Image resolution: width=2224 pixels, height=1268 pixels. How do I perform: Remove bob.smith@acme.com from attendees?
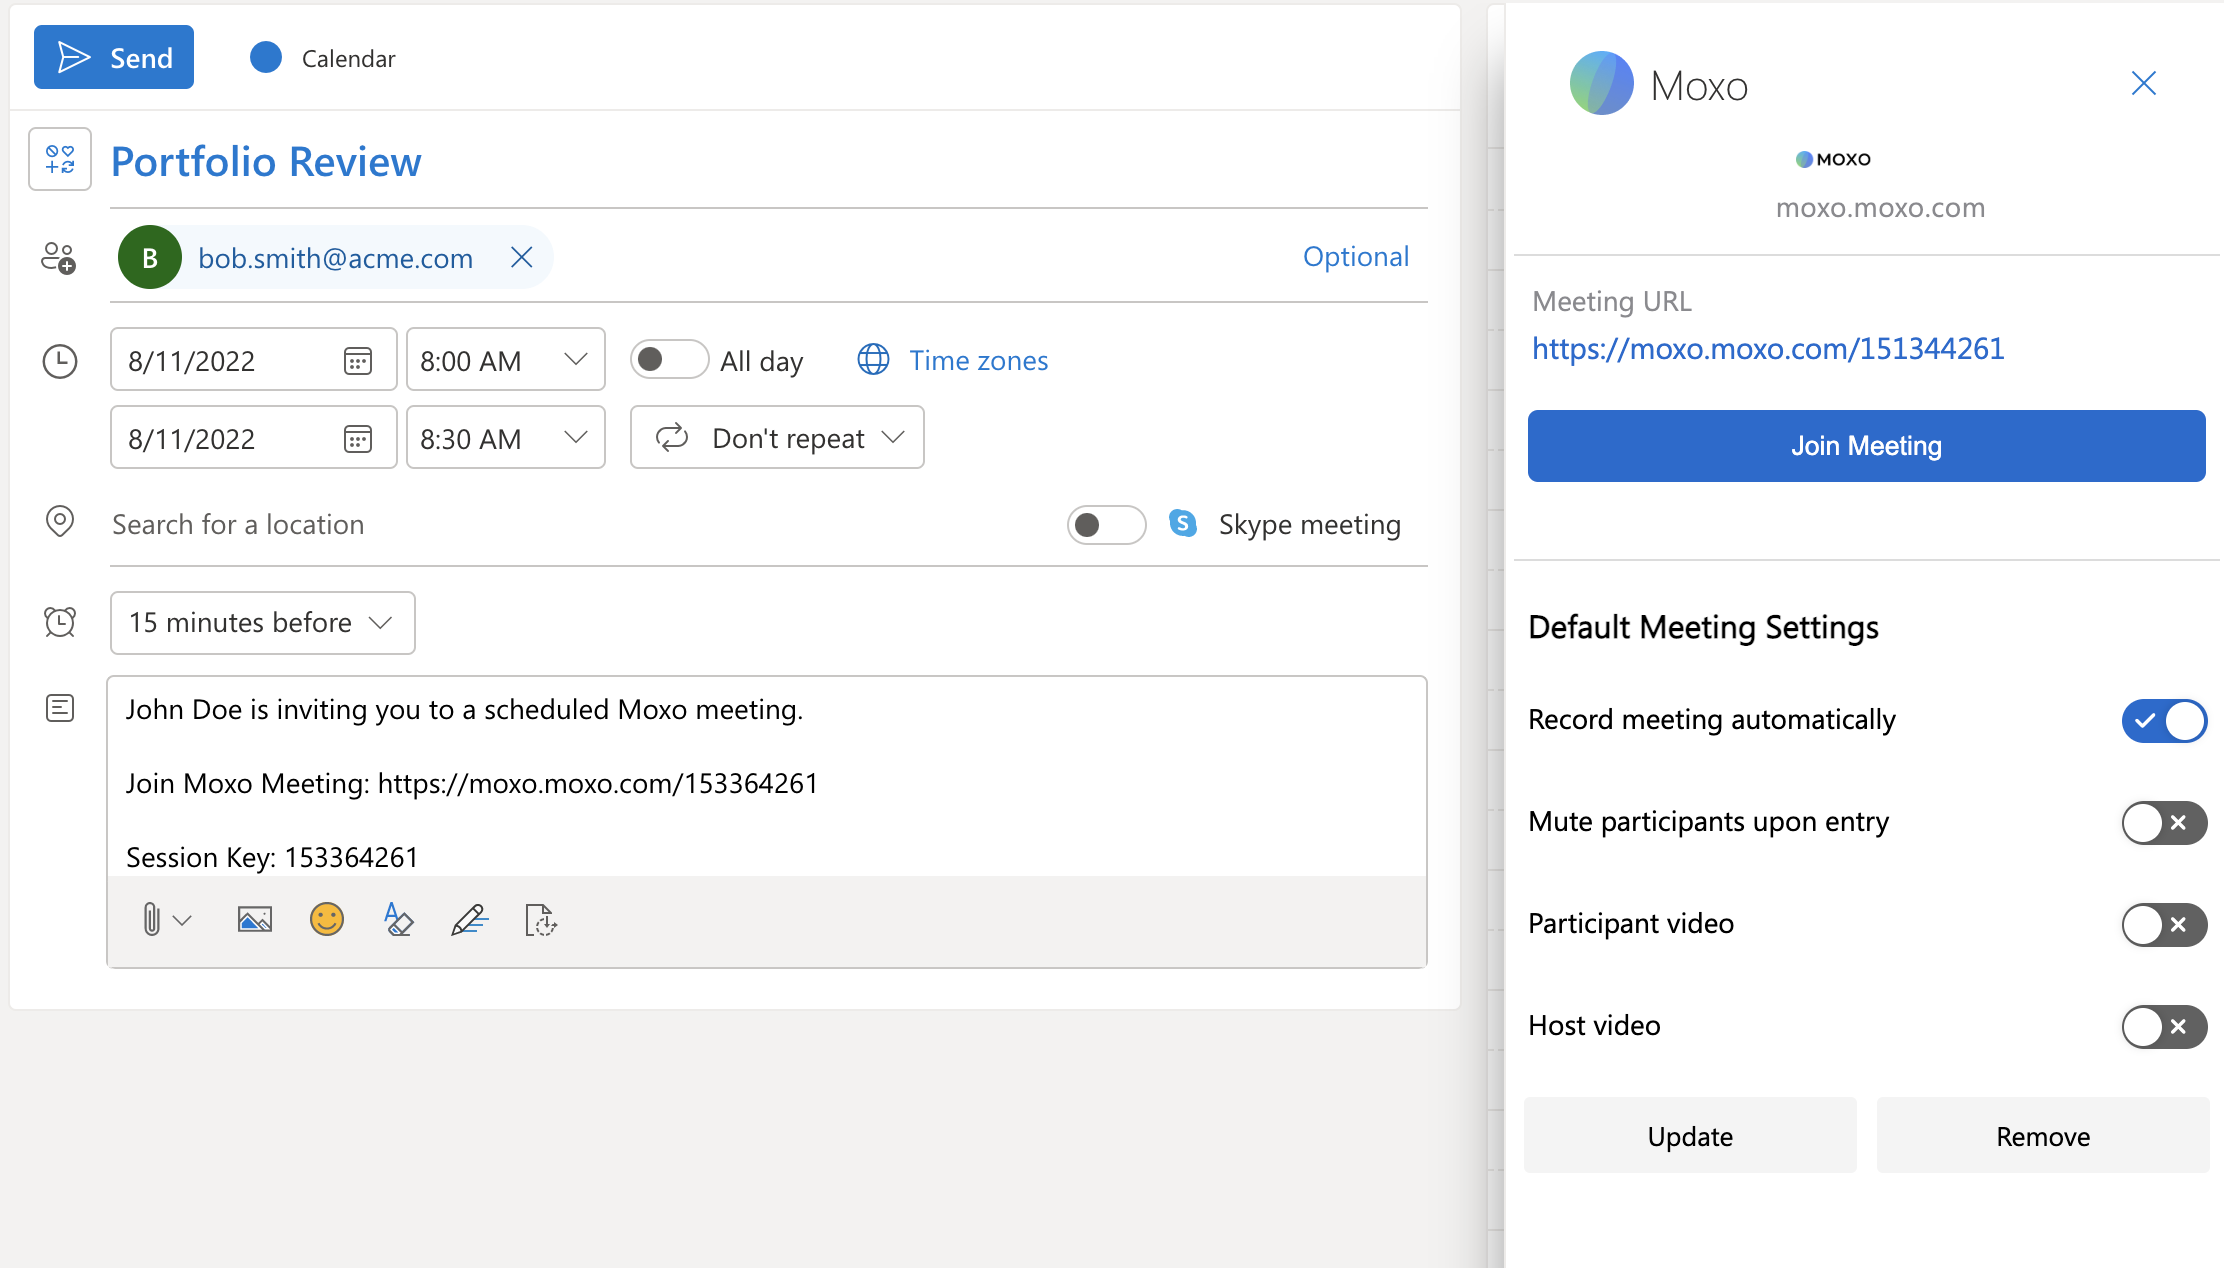(521, 258)
